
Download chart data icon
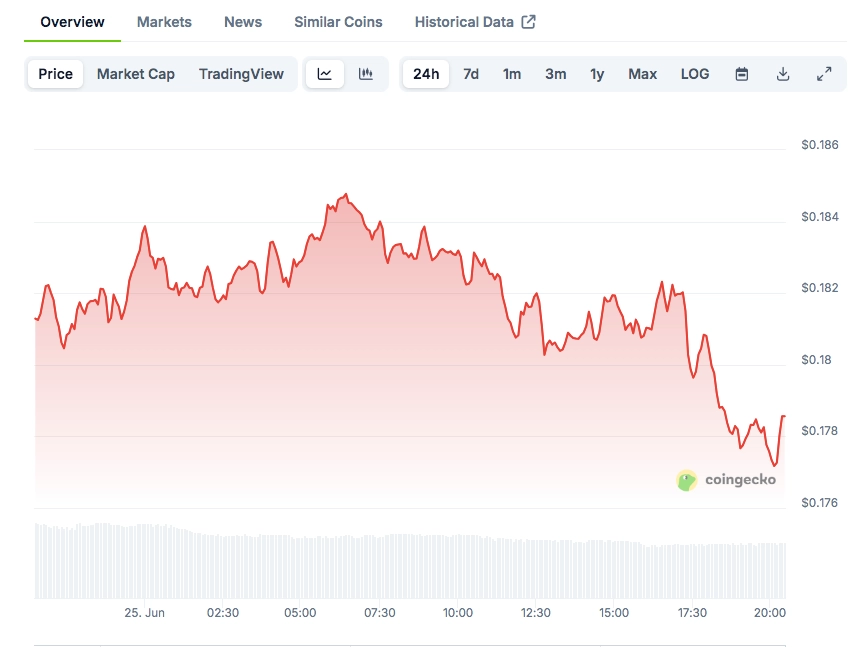coord(782,74)
